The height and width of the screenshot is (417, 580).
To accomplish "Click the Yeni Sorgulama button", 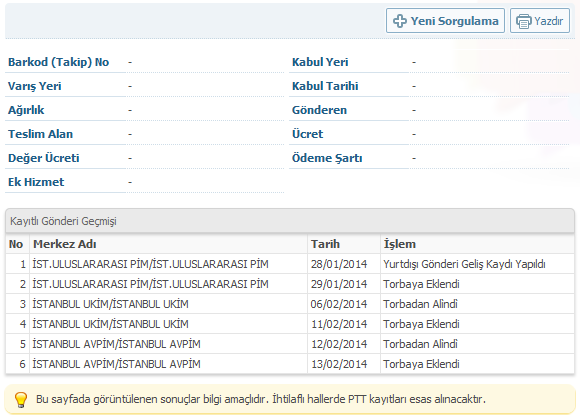I will tap(445, 21).
